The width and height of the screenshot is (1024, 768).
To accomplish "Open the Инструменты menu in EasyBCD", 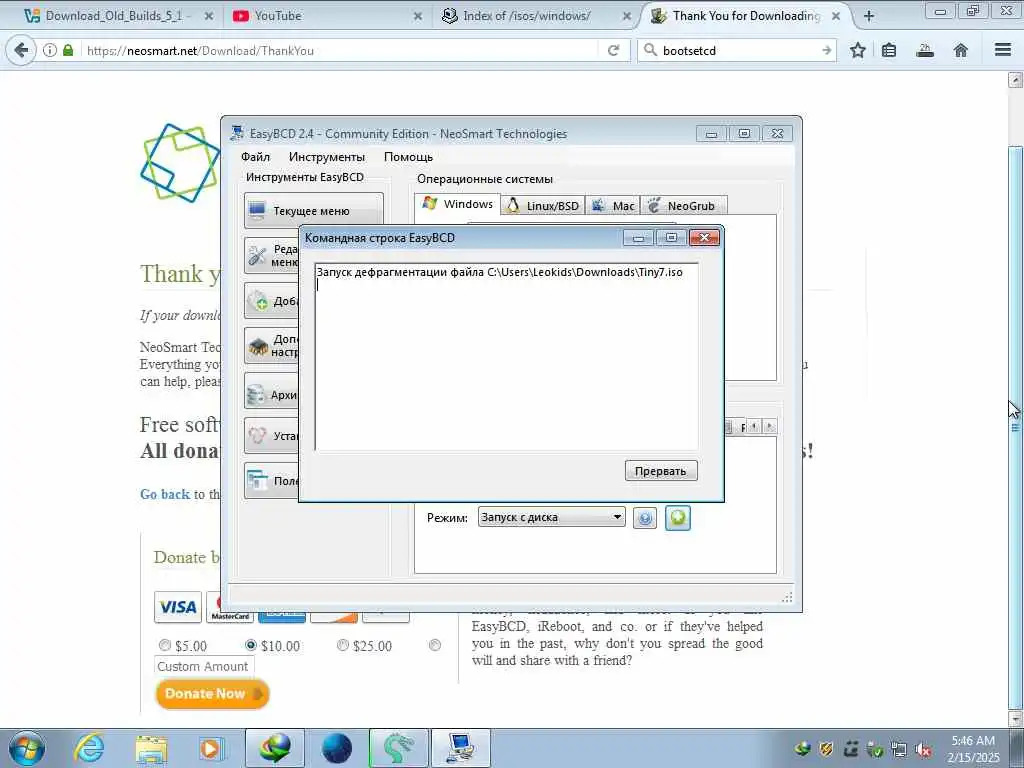I will (327, 157).
